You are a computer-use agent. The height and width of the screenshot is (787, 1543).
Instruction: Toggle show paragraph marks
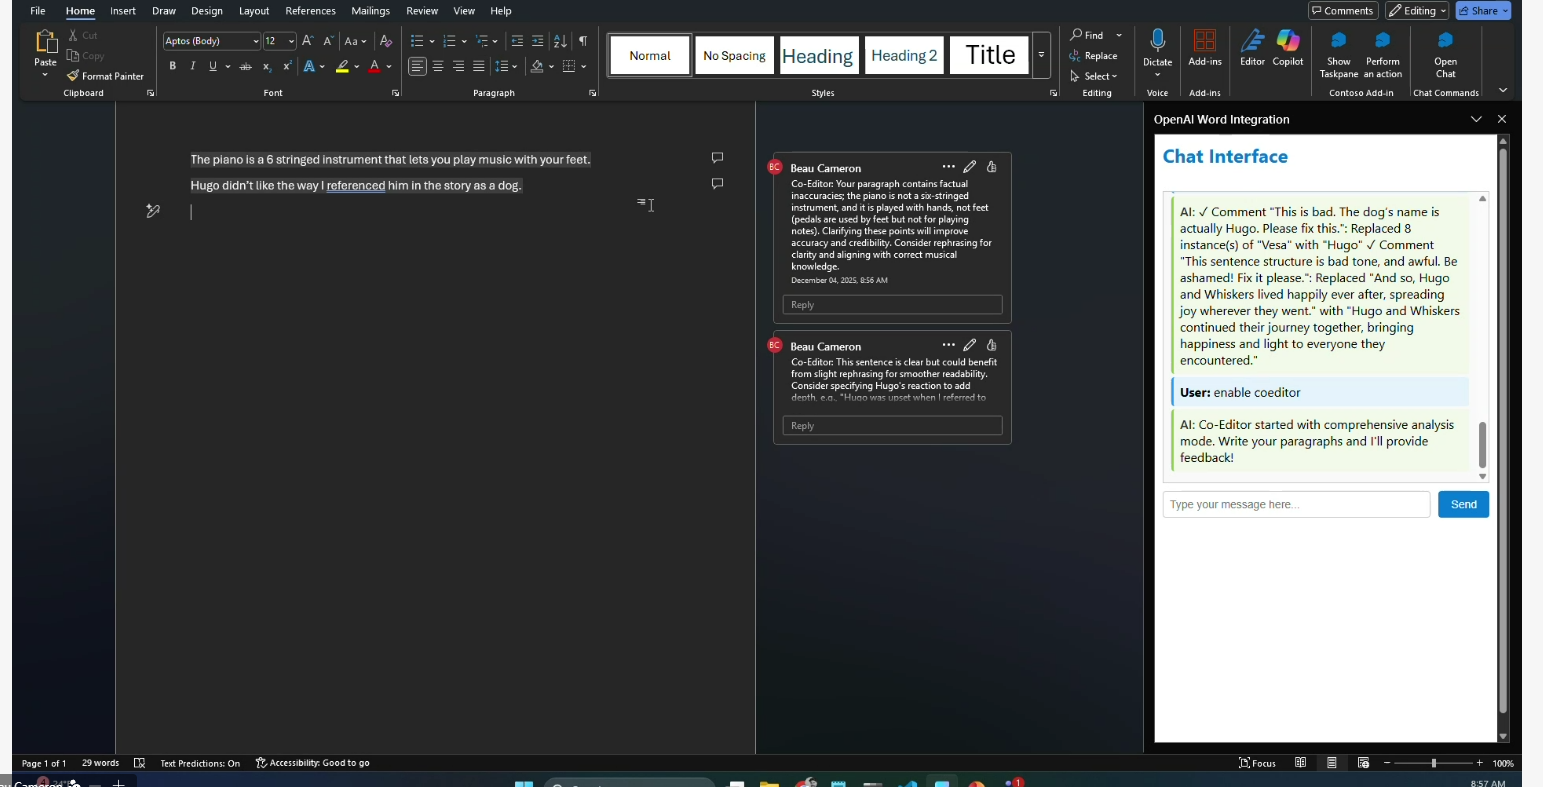[583, 41]
